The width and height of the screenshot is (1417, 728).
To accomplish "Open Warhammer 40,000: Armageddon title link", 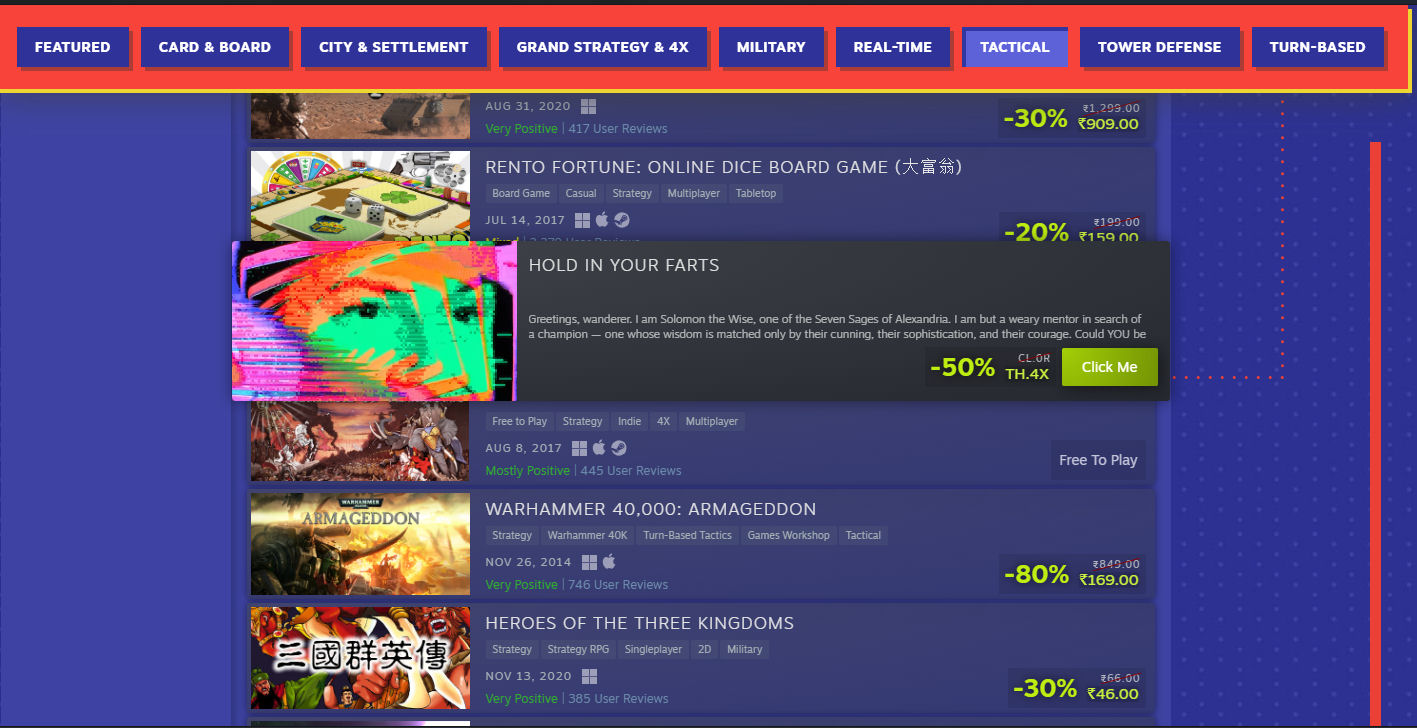I will pos(651,509).
